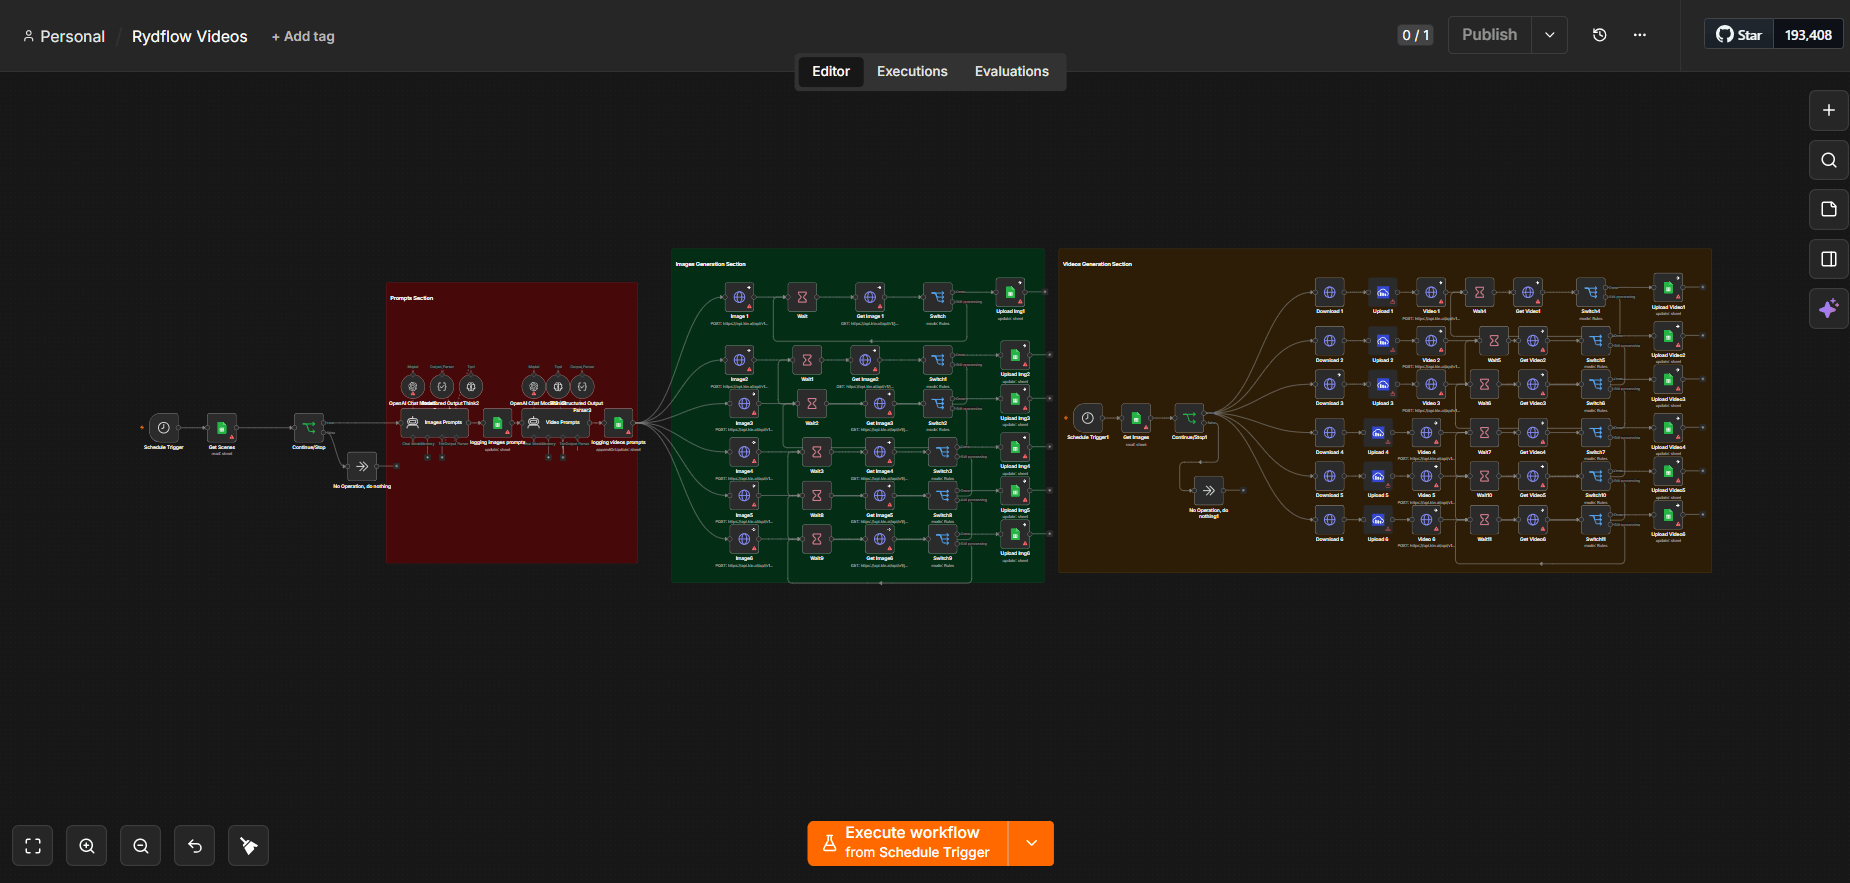
Task: Select the Image2 HTTP request node
Action: [739, 360]
